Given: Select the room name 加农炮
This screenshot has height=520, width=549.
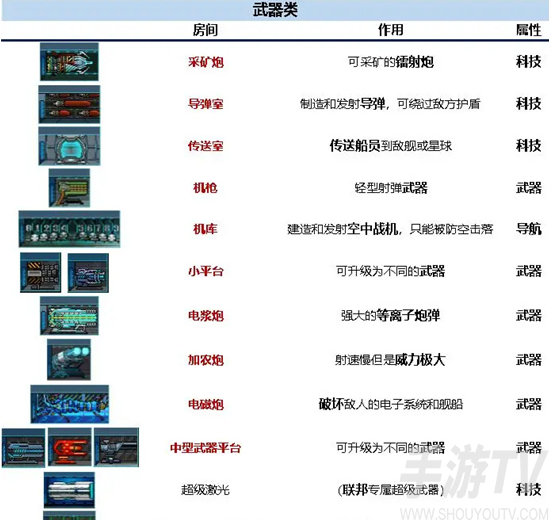Looking at the screenshot, I should pyautogui.click(x=206, y=360).
